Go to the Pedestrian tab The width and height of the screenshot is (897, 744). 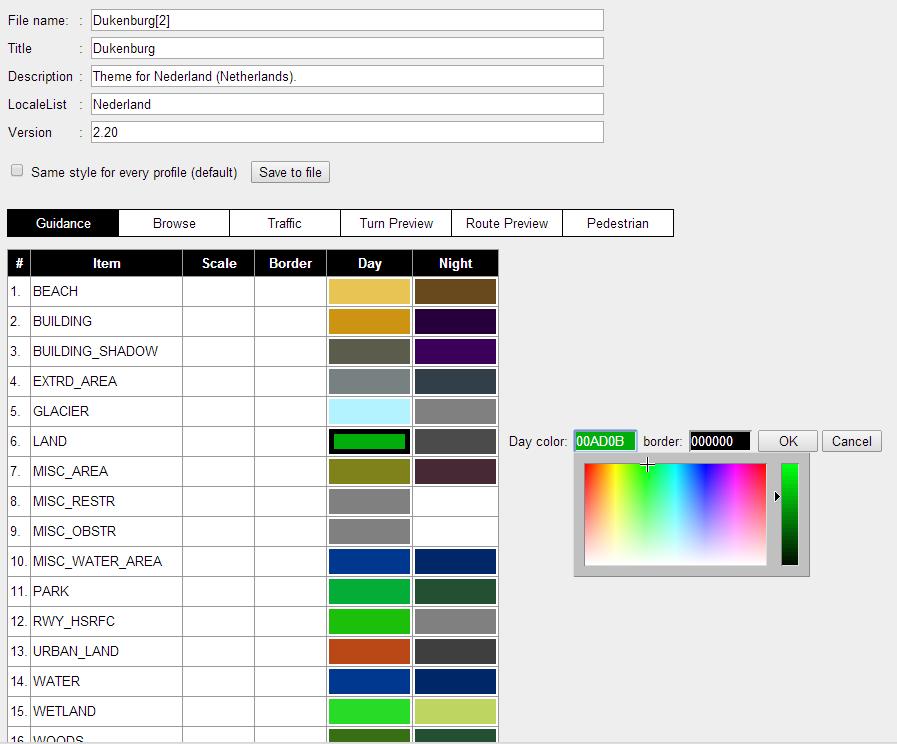[x=617, y=223]
